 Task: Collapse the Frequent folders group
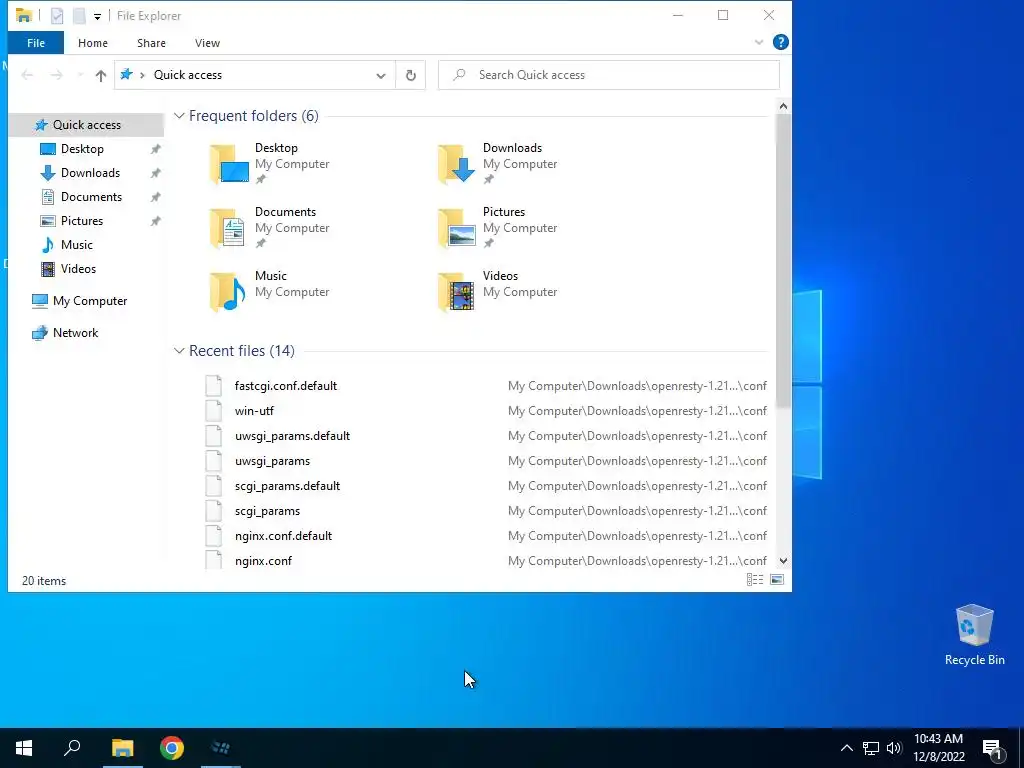click(x=179, y=116)
